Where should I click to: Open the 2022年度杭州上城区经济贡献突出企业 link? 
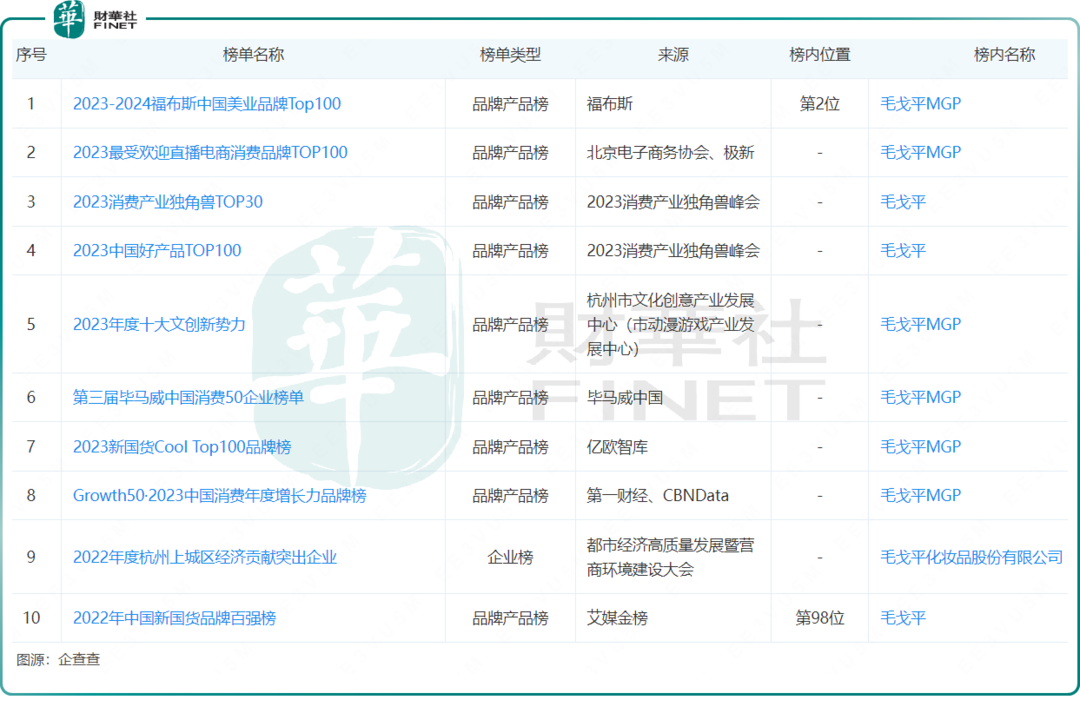[x=205, y=557]
